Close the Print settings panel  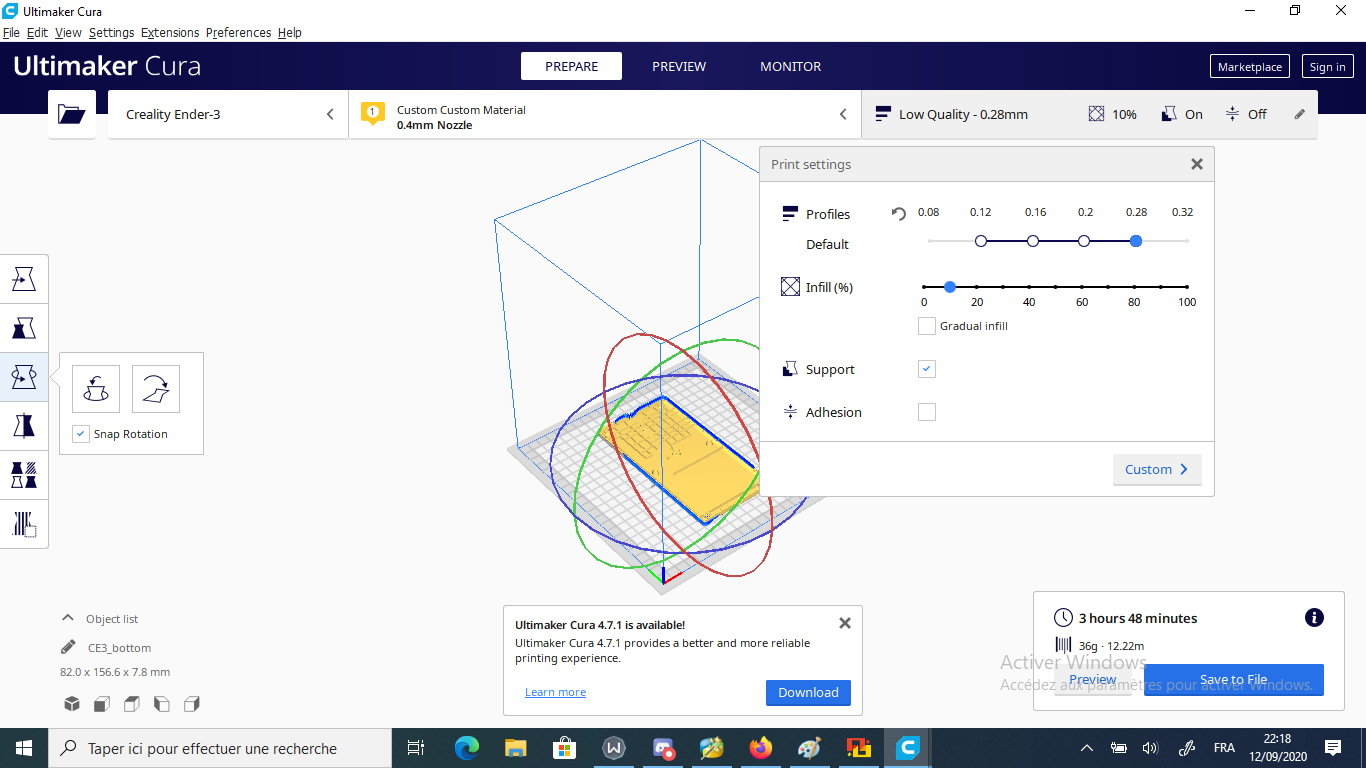[1196, 164]
